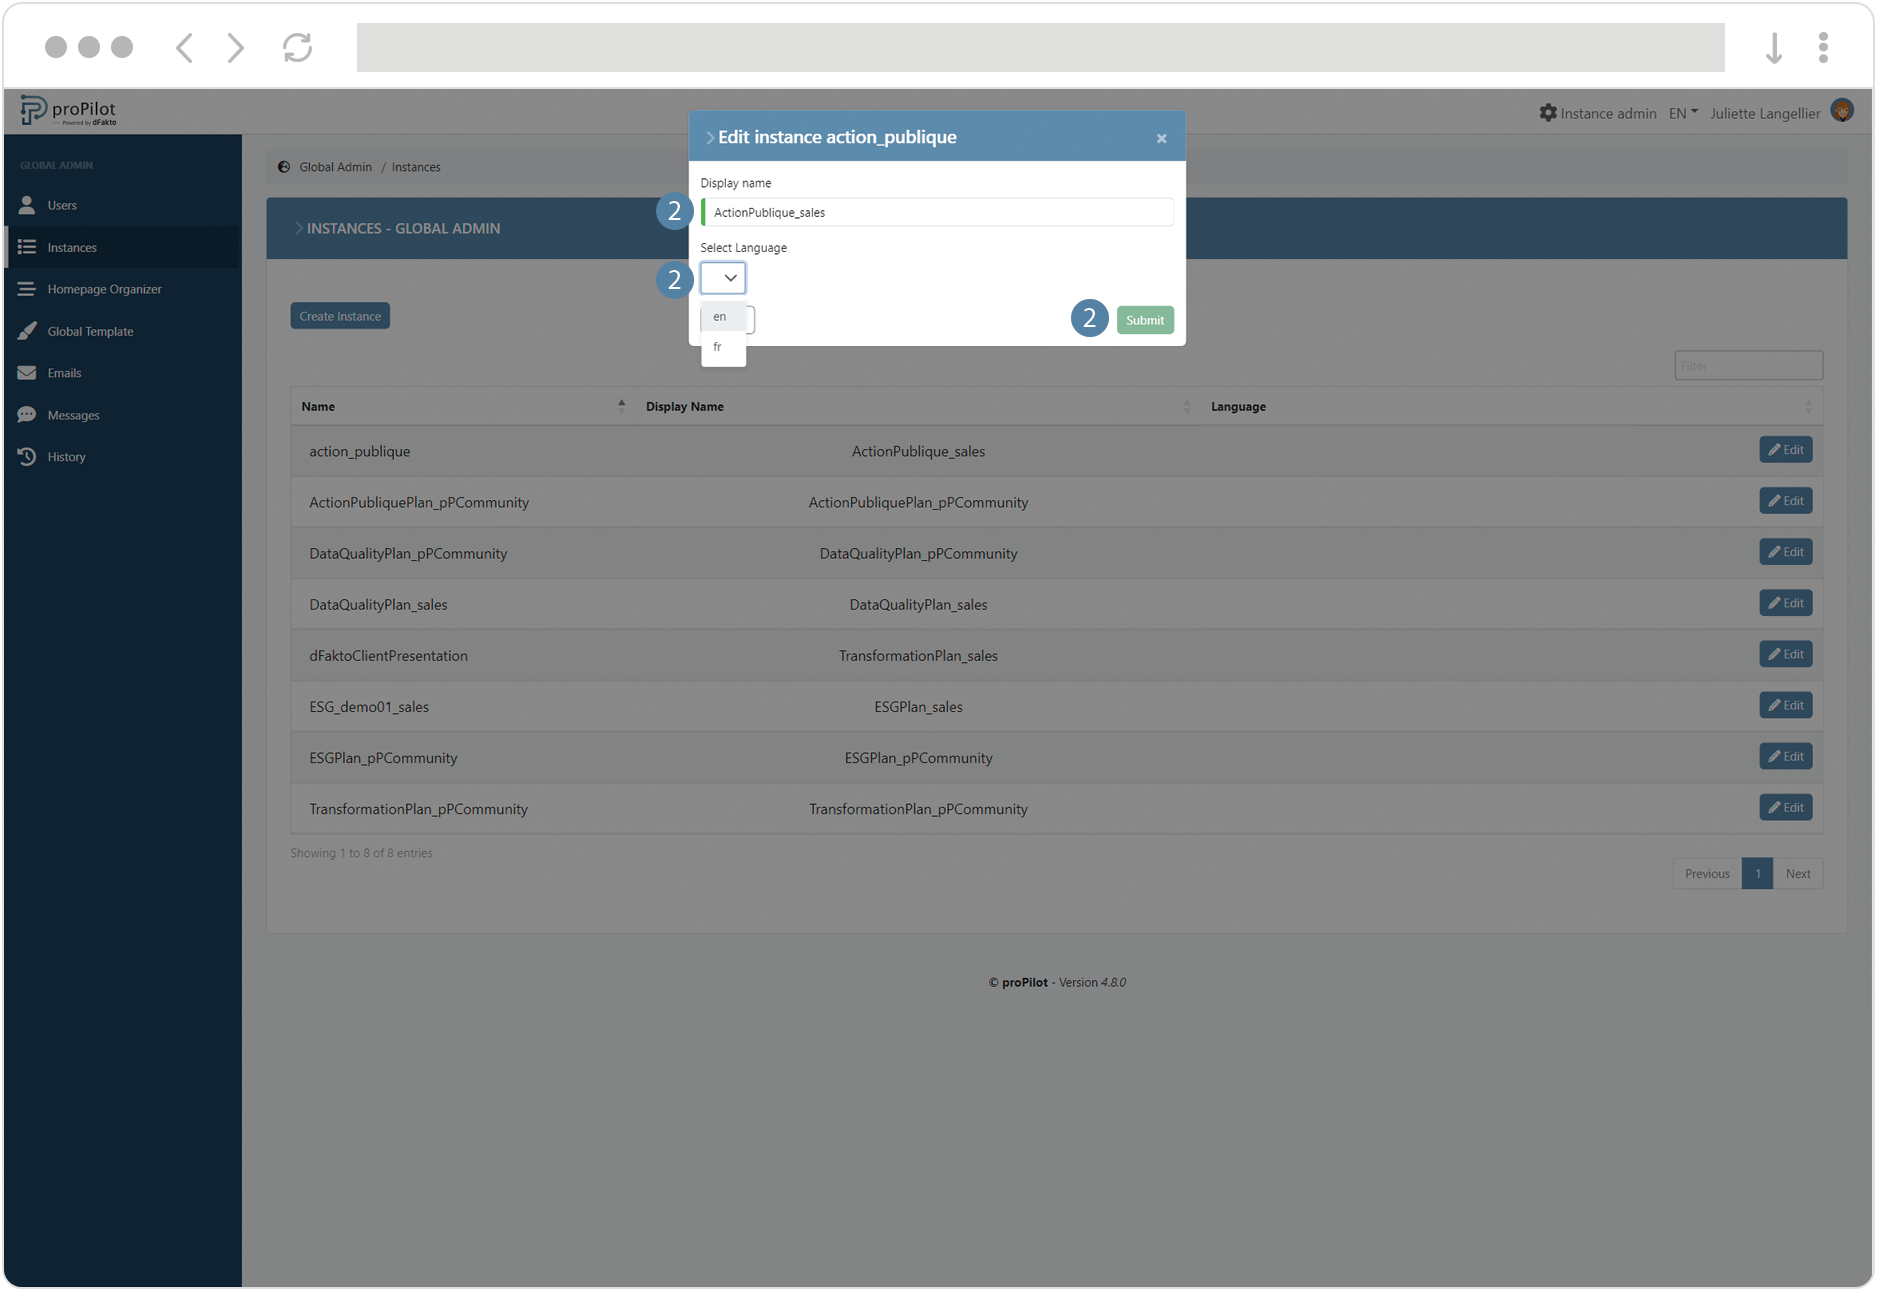Edit DataQualityPlan_sales via its pencil icon

[1785, 603]
